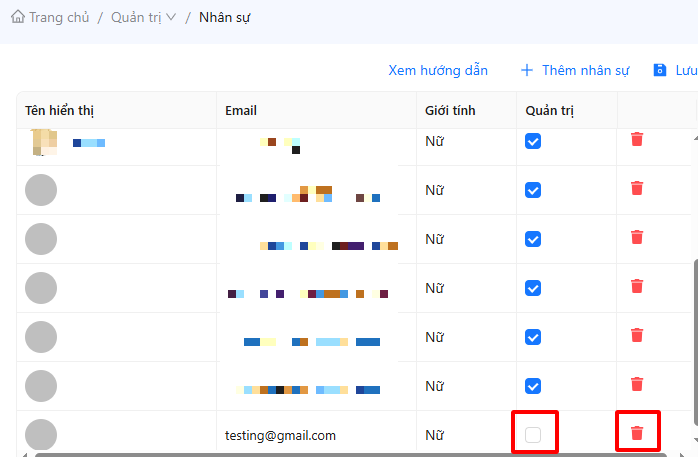Click the avatar in the testing@gmail.com row
The image size is (698, 457).
click(x=40, y=435)
